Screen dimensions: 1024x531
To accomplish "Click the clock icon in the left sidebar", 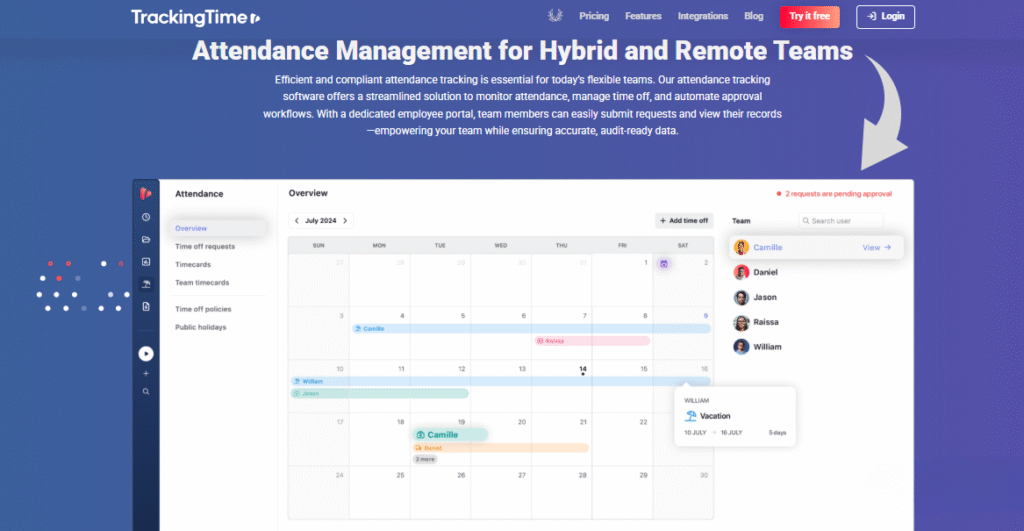I will [146, 217].
